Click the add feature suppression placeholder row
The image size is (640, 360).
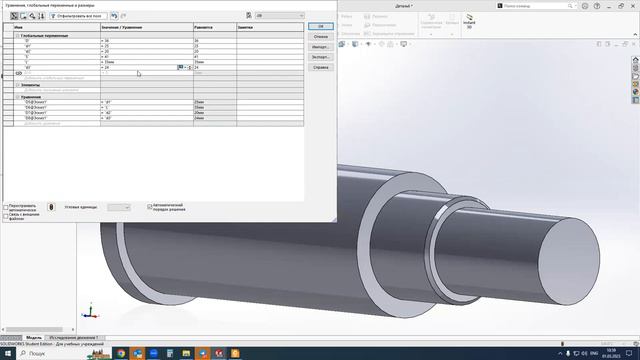(x=57, y=90)
